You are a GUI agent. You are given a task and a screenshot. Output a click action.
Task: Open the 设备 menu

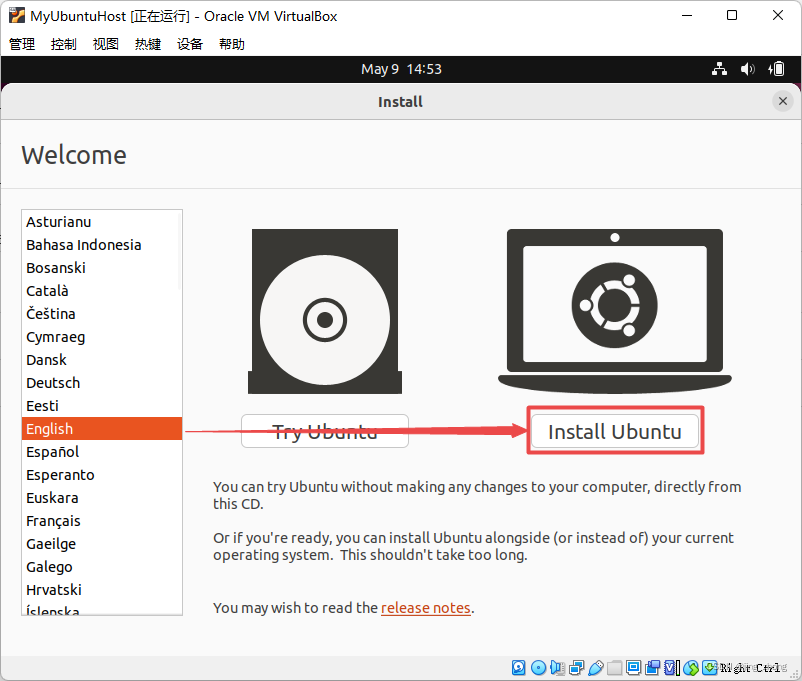tap(190, 44)
